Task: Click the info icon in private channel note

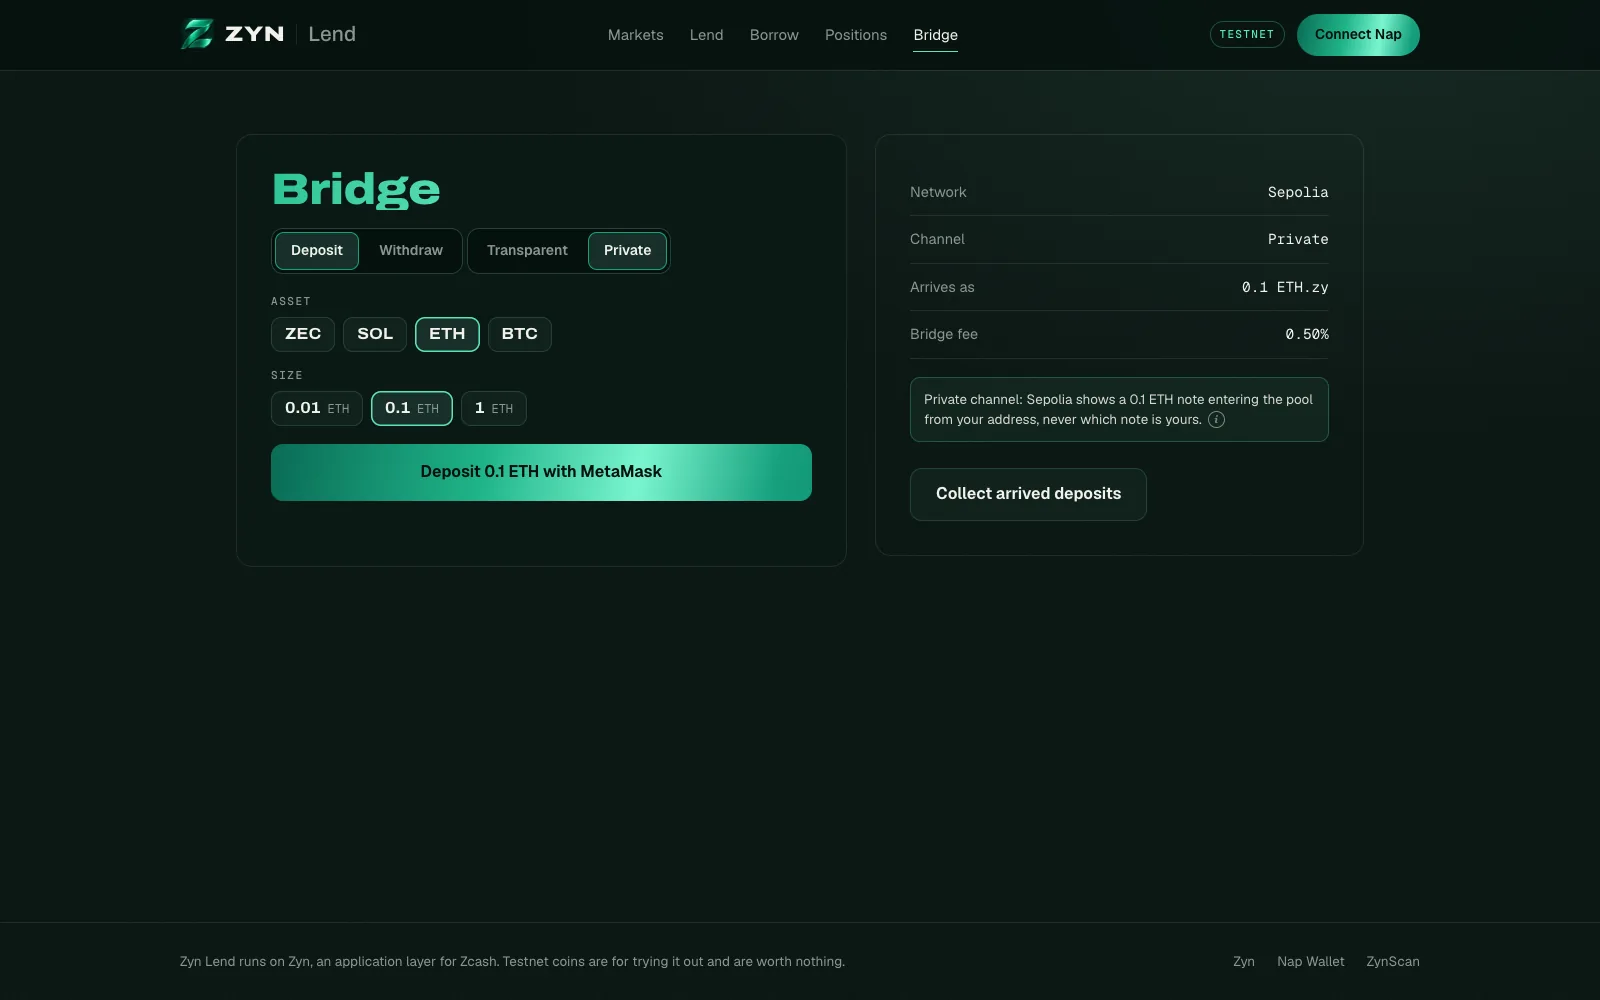Action: click(1216, 420)
